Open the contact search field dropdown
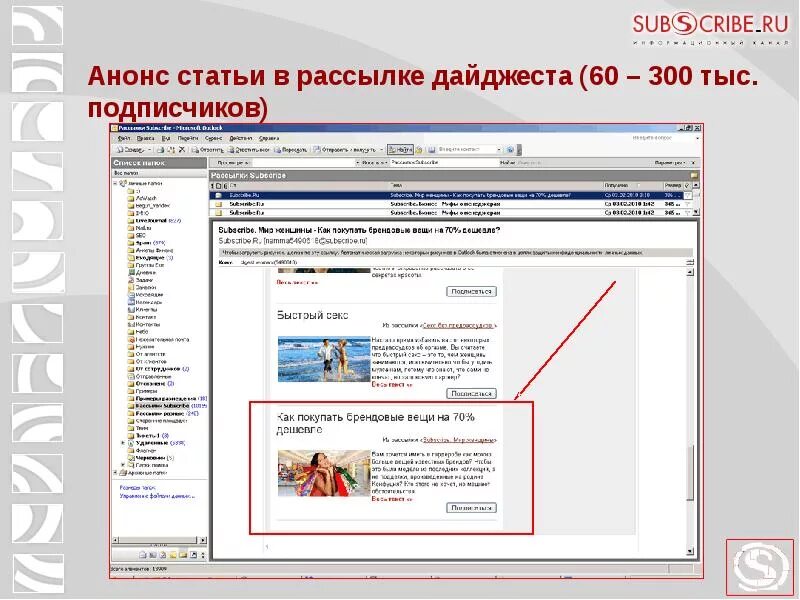This screenshot has width=800, height=600. pyautogui.click(x=499, y=150)
